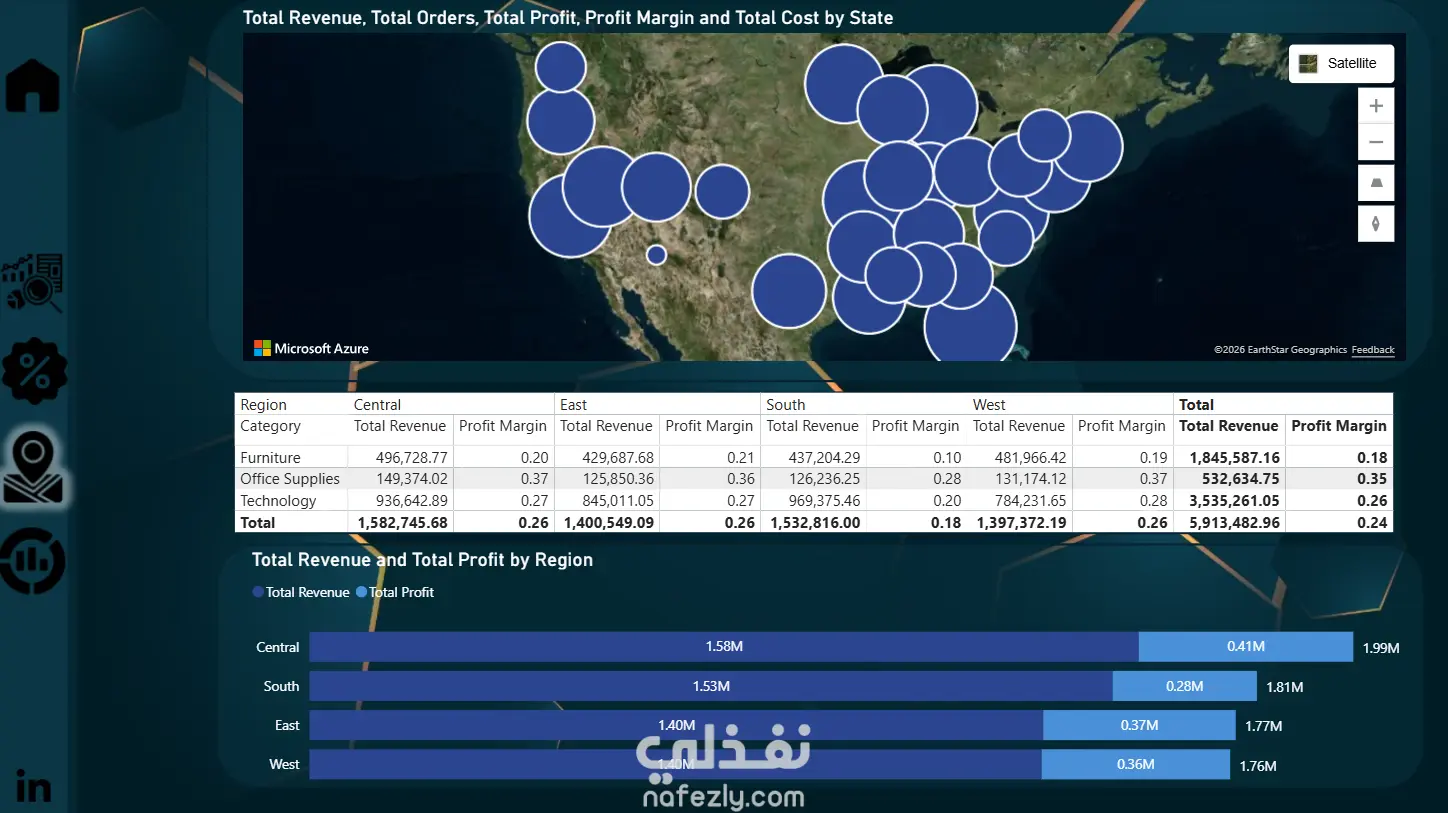Zoom out of the map with minus

(1376, 142)
